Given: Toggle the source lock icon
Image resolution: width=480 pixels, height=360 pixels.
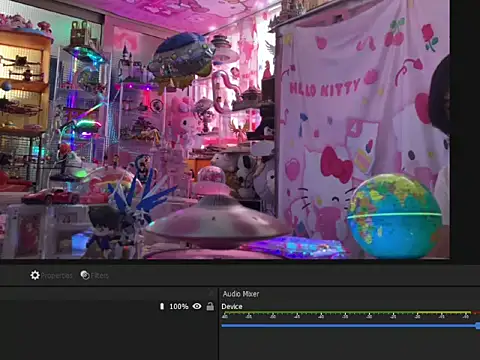Looking at the screenshot, I should (210, 306).
